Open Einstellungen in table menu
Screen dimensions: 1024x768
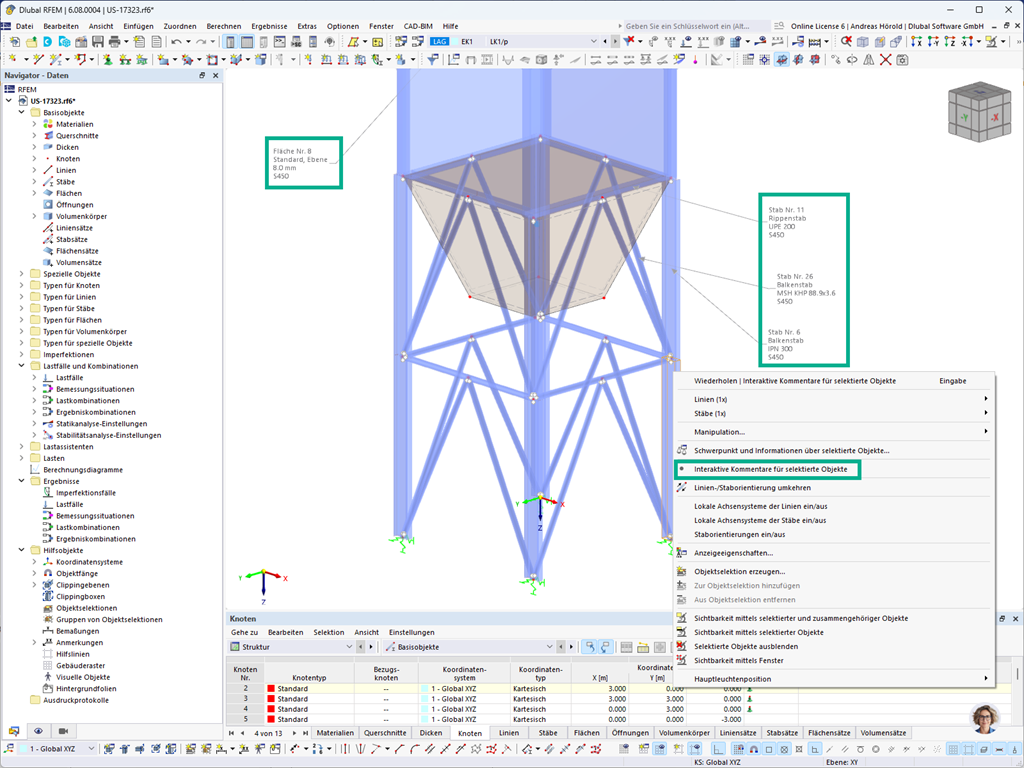411,632
